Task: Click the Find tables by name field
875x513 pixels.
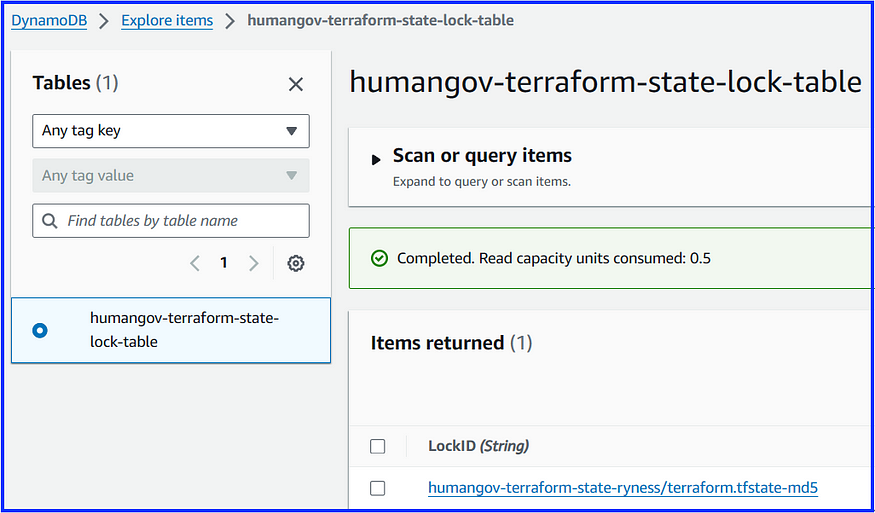Action: pos(171,220)
